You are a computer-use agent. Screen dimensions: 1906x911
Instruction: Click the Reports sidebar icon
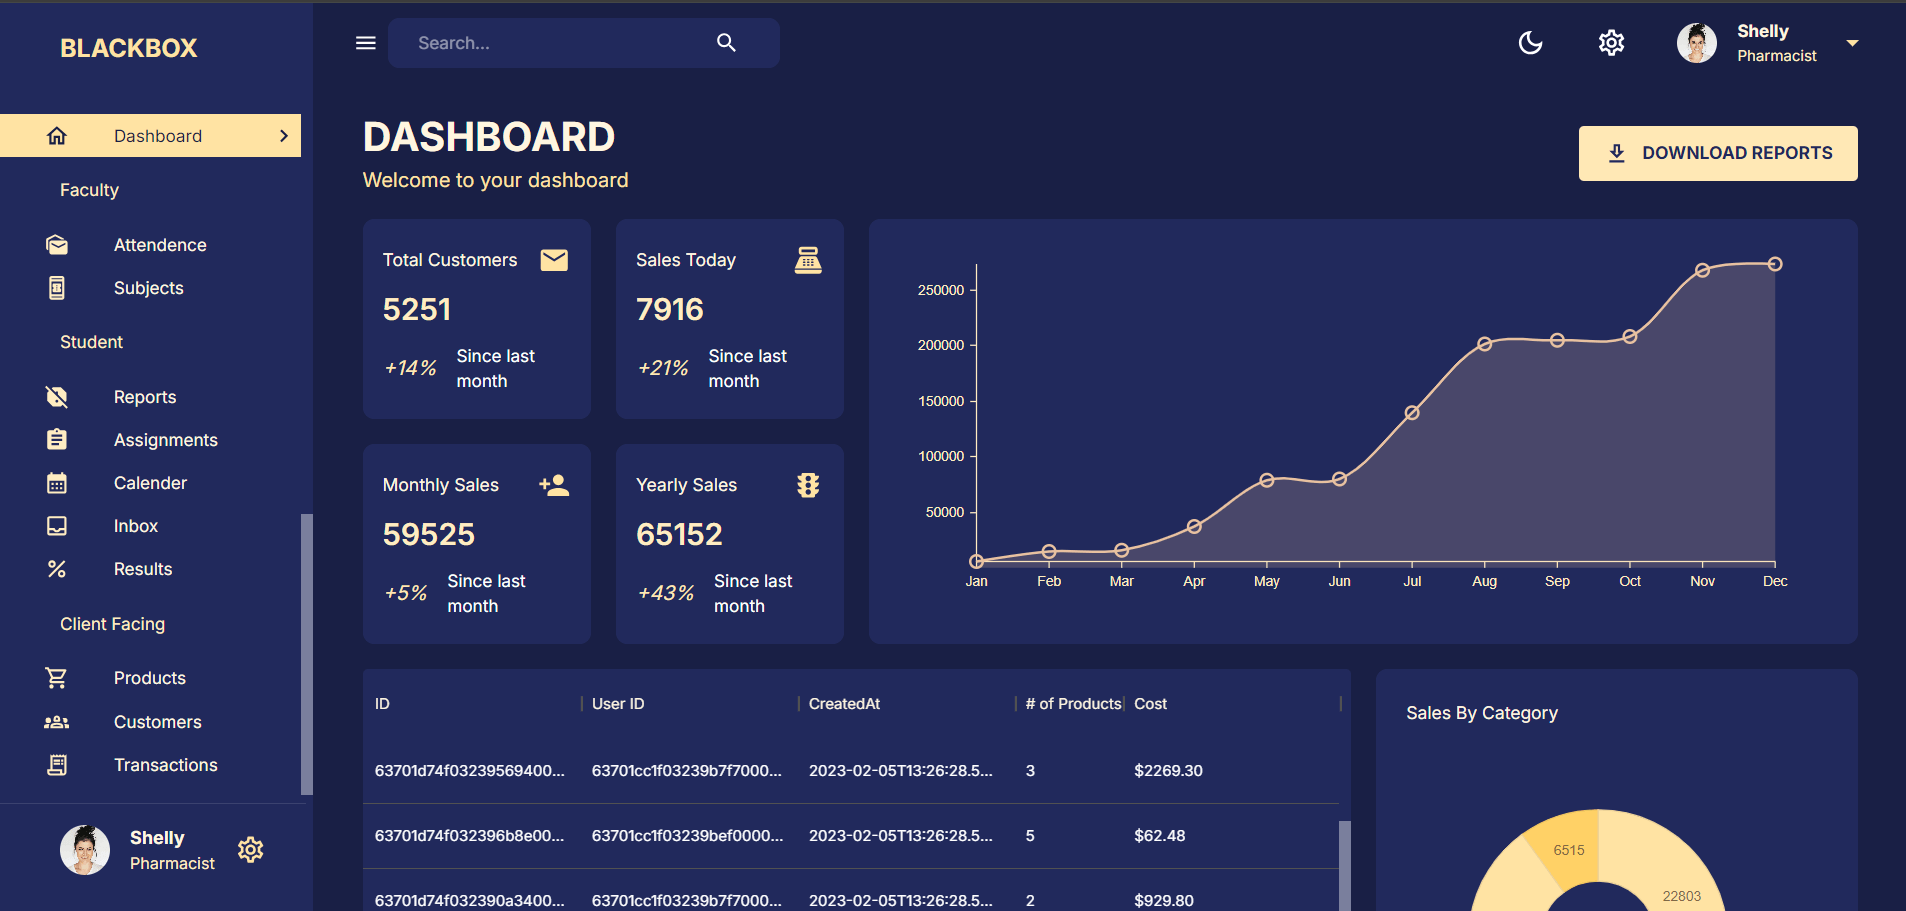57,397
